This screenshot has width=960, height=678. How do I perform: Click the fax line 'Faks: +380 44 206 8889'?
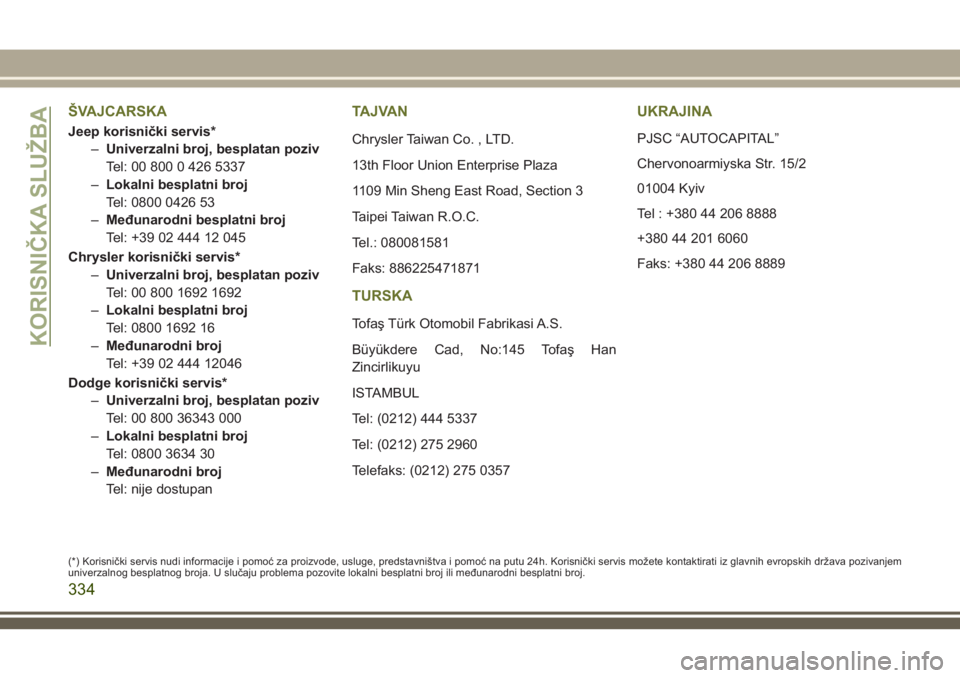(711, 263)
